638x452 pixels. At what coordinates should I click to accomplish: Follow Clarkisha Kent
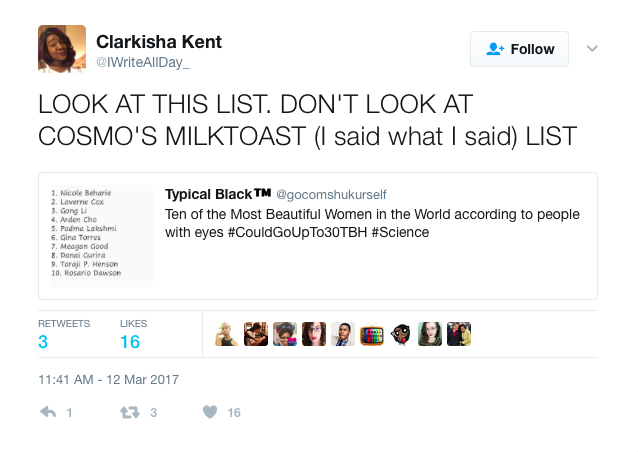[x=519, y=49]
